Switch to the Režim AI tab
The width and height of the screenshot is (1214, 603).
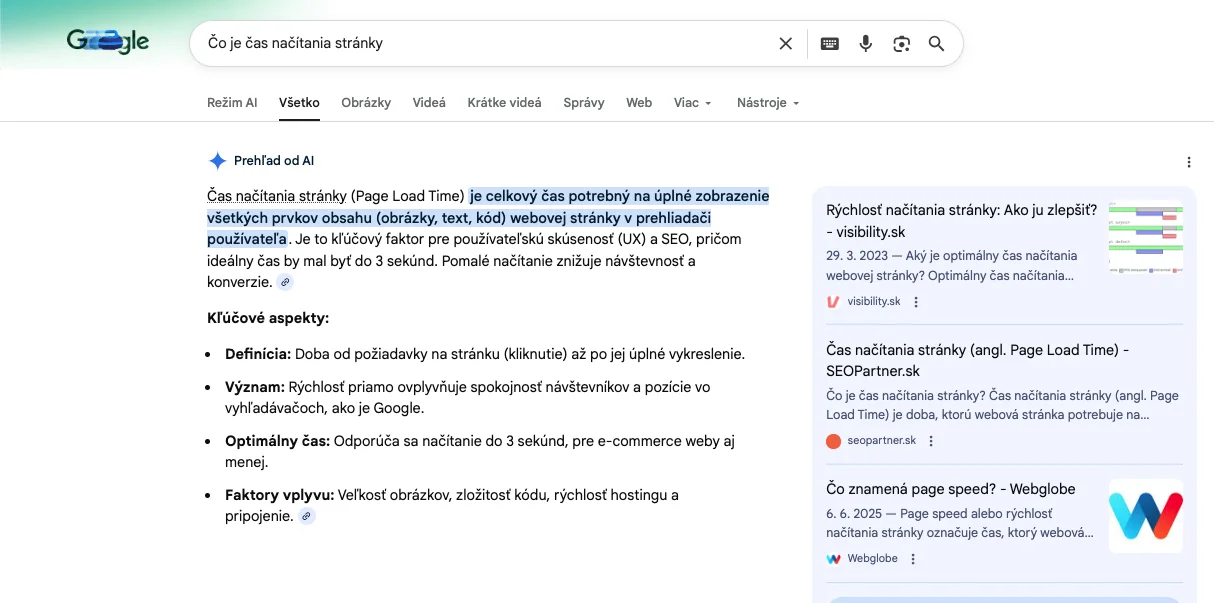tap(232, 103)
